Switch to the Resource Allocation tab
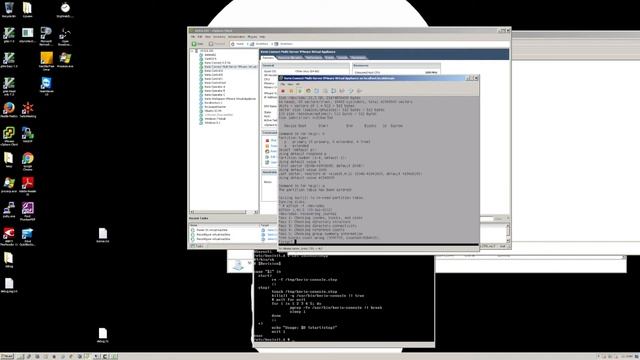640x360 pixels. [x=290, y=58]
